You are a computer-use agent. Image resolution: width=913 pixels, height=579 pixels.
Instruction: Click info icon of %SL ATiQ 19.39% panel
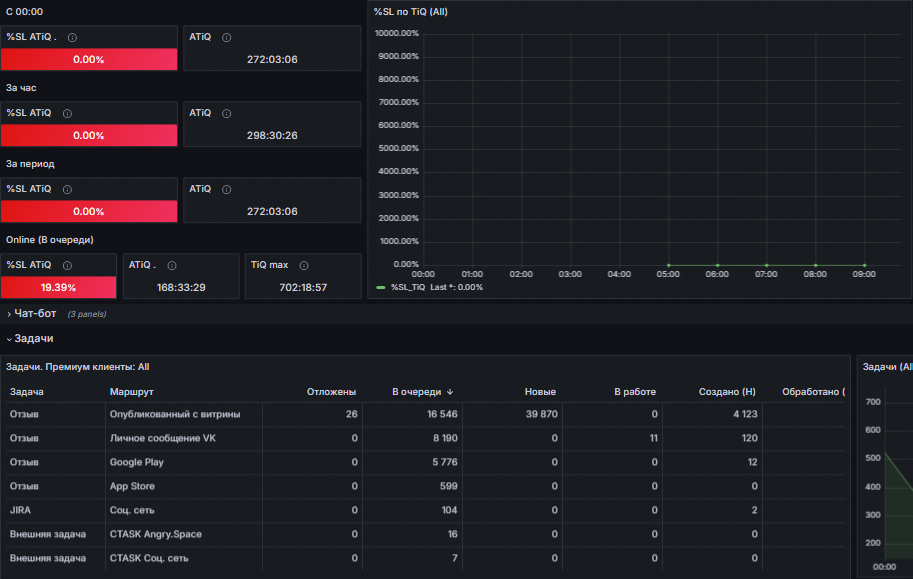[x=68, y=266]
